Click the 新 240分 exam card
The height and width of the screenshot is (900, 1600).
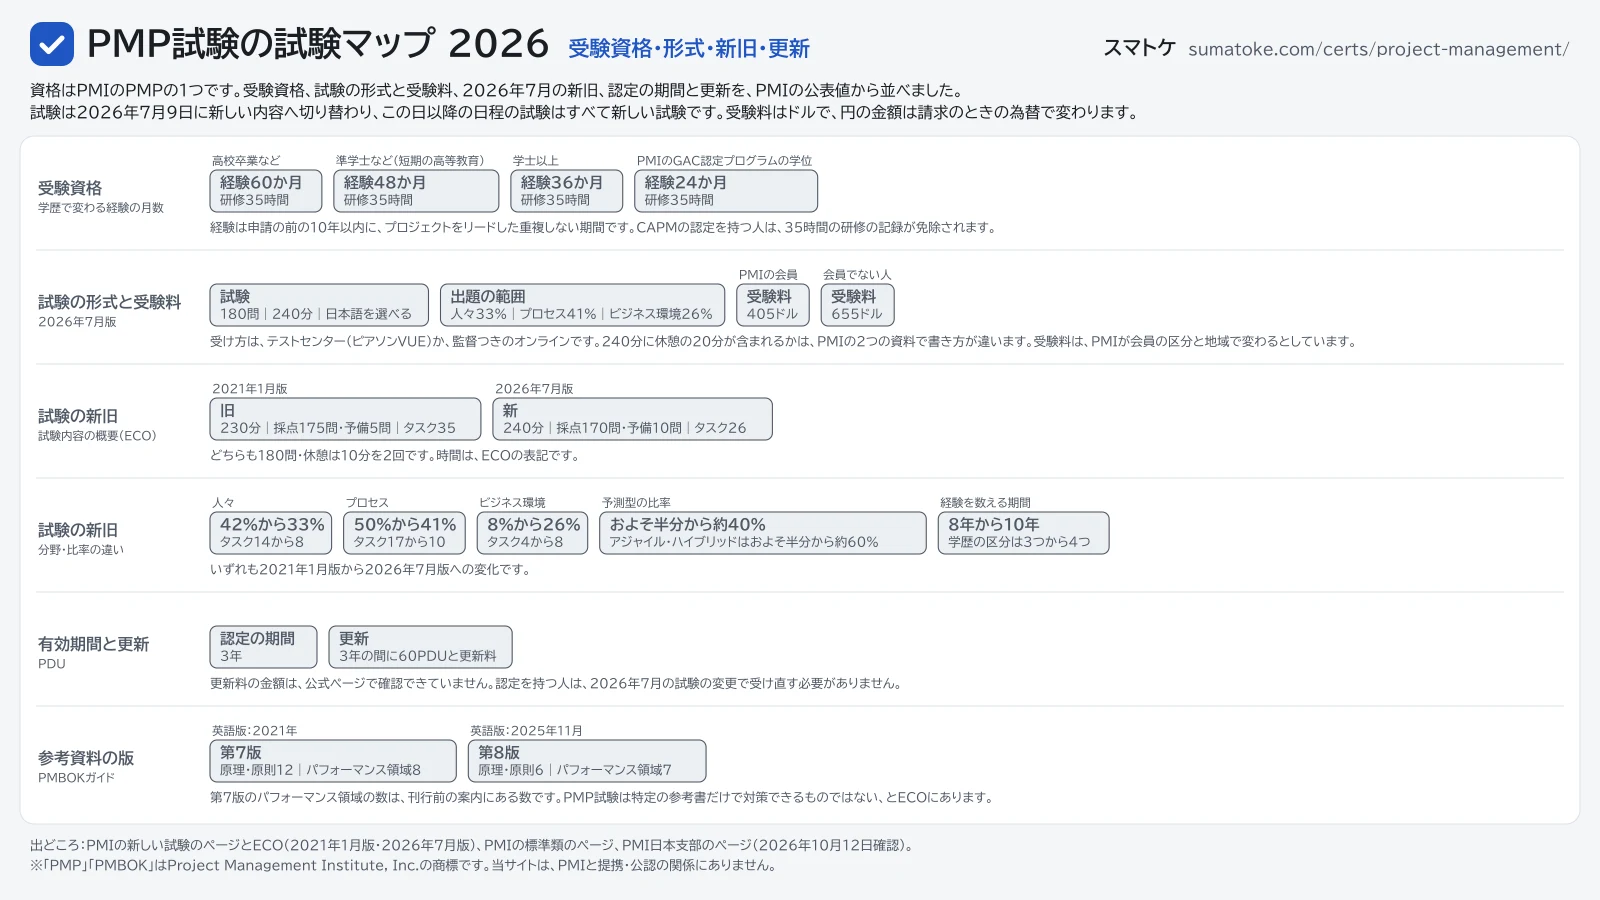point(633,419)
